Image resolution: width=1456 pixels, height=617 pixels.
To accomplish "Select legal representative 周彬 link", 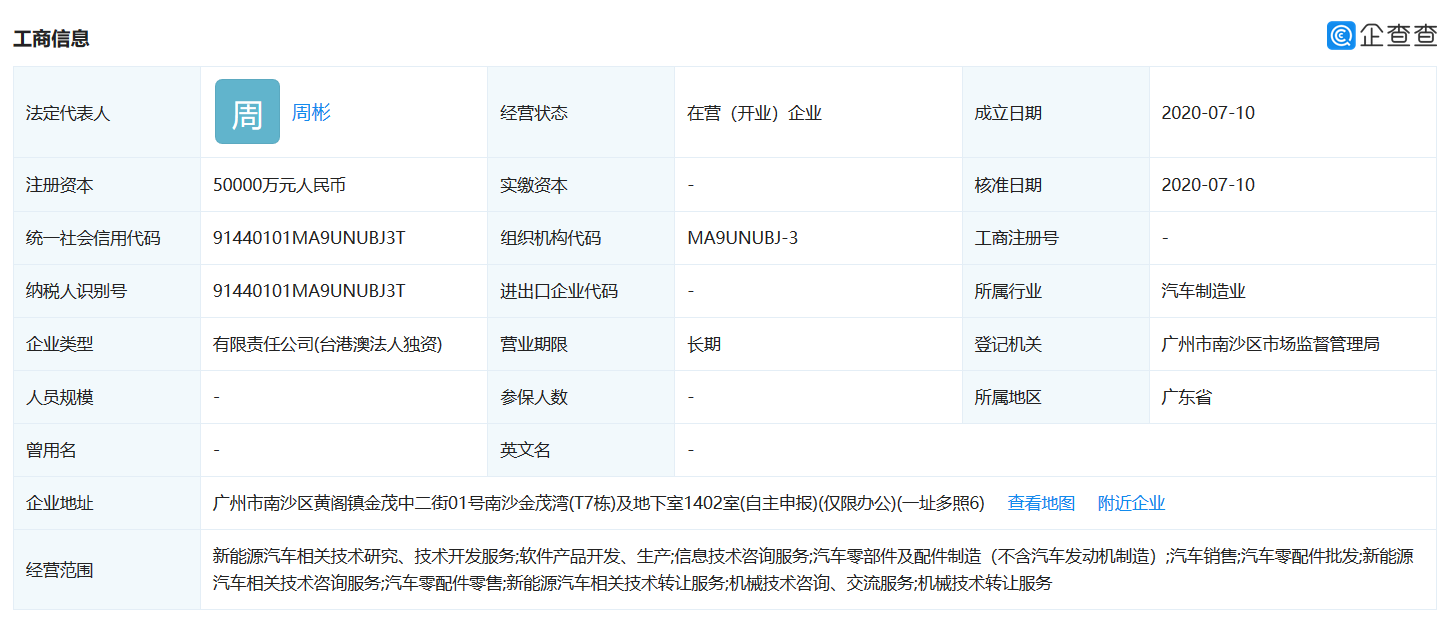I will (x=311, y=112).
